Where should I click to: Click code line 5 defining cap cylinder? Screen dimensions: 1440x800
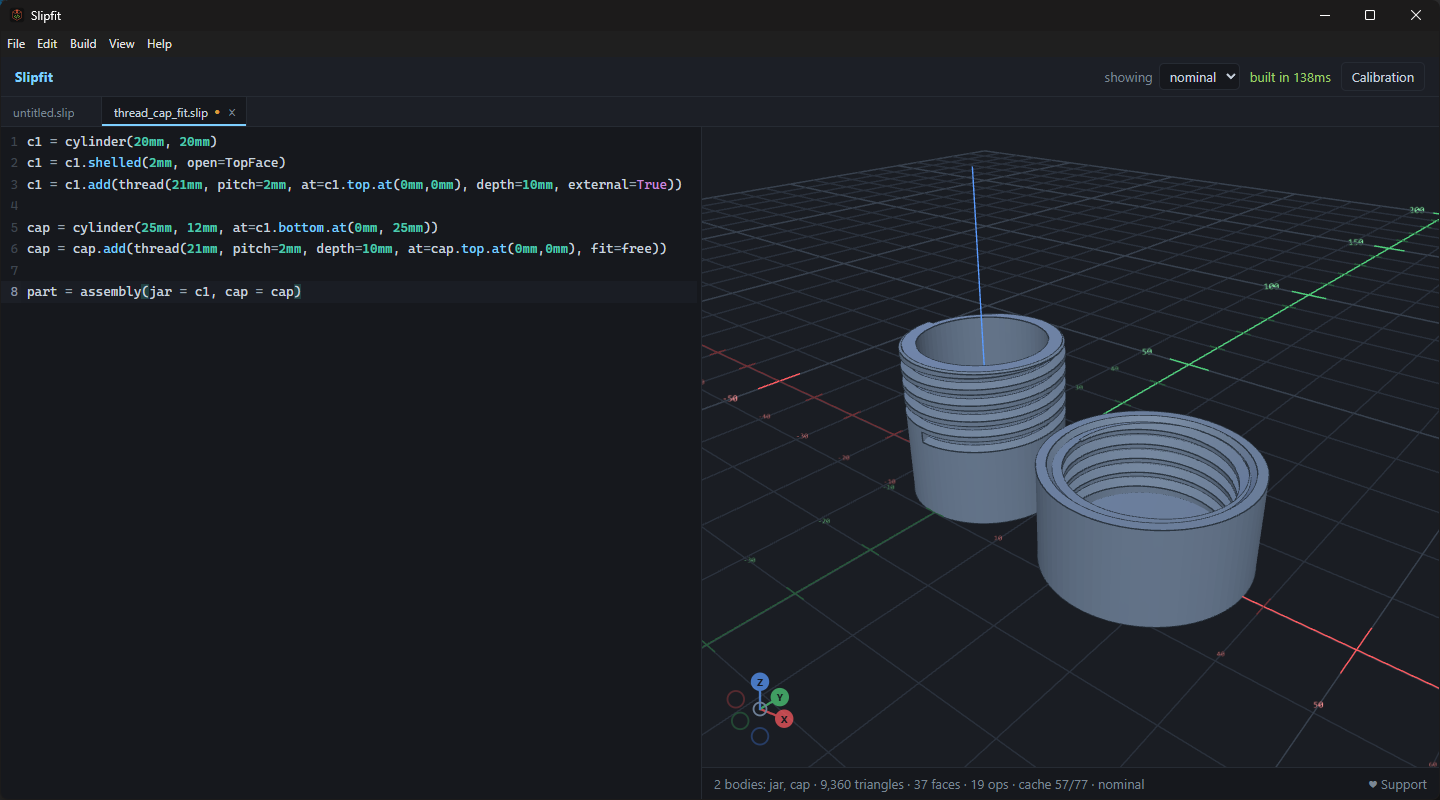(233, 227)
